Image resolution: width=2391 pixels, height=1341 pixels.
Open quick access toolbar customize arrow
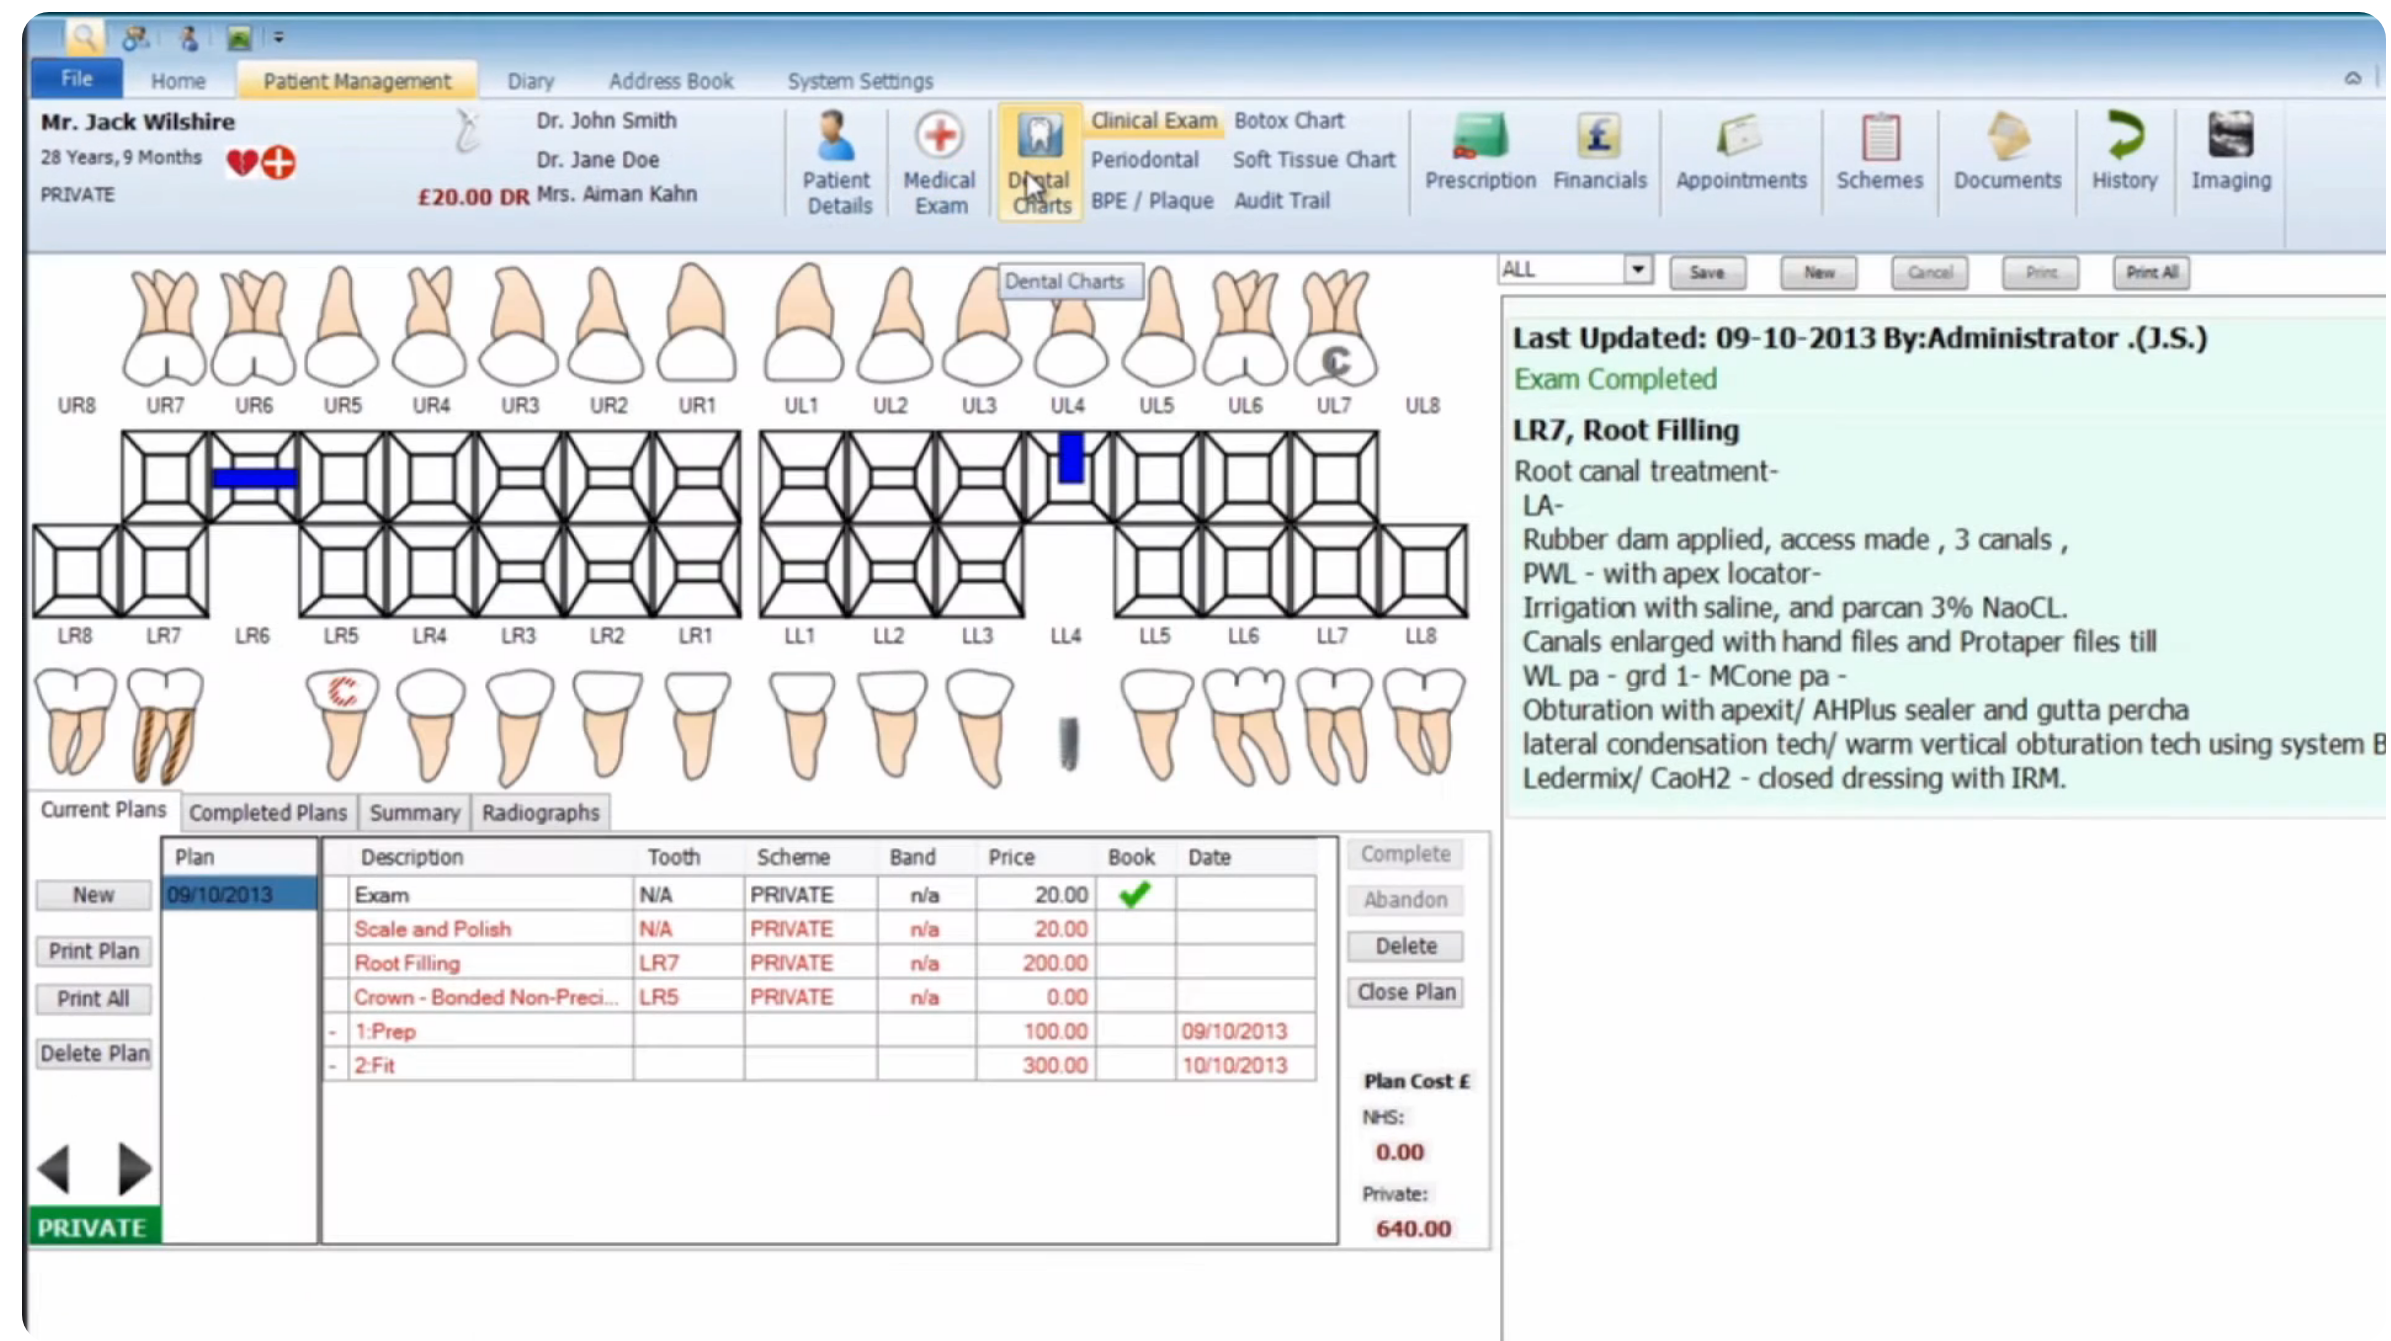click(279, 38)
